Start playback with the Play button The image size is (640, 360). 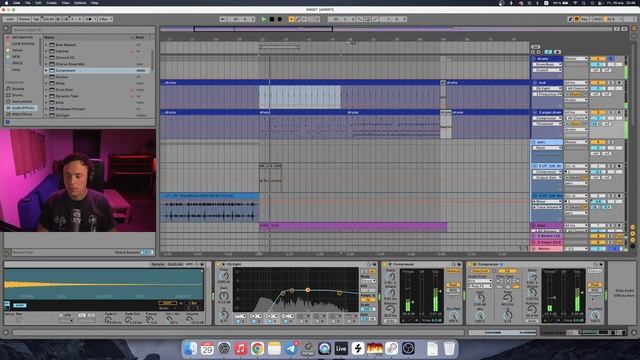(x=264, y=19)
